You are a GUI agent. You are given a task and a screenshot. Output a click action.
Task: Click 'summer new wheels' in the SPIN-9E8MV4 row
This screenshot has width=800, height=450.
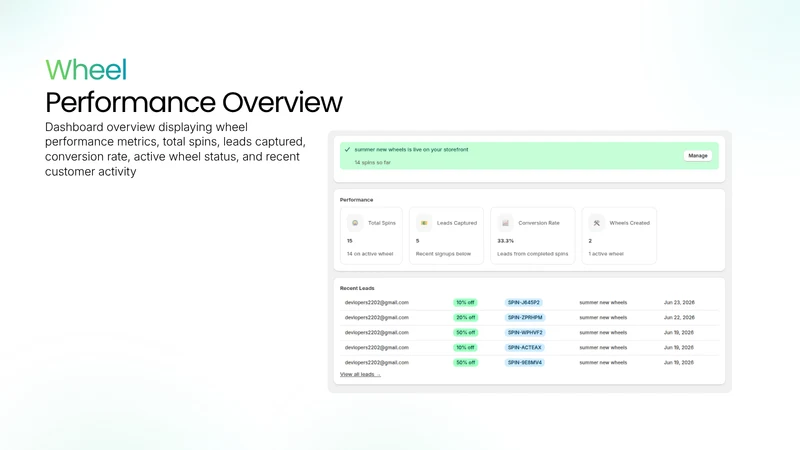click(x=603, y=363)
